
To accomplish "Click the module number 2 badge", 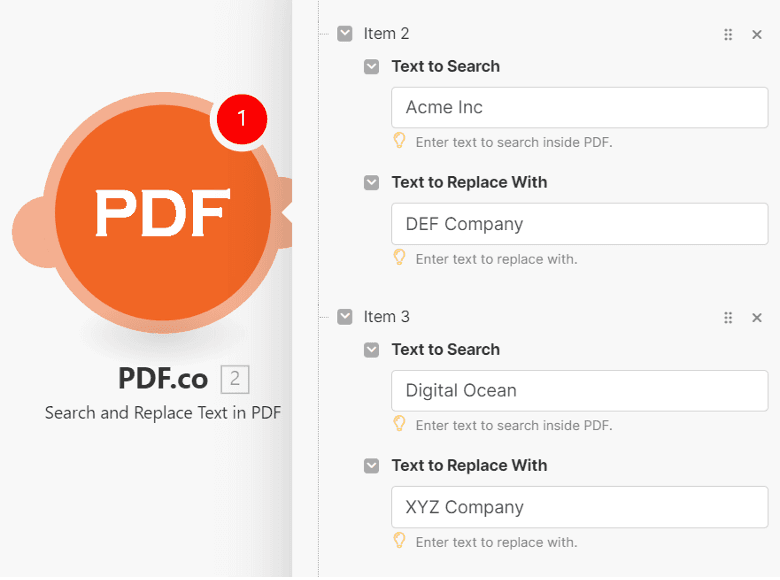I will pos(235,379).
